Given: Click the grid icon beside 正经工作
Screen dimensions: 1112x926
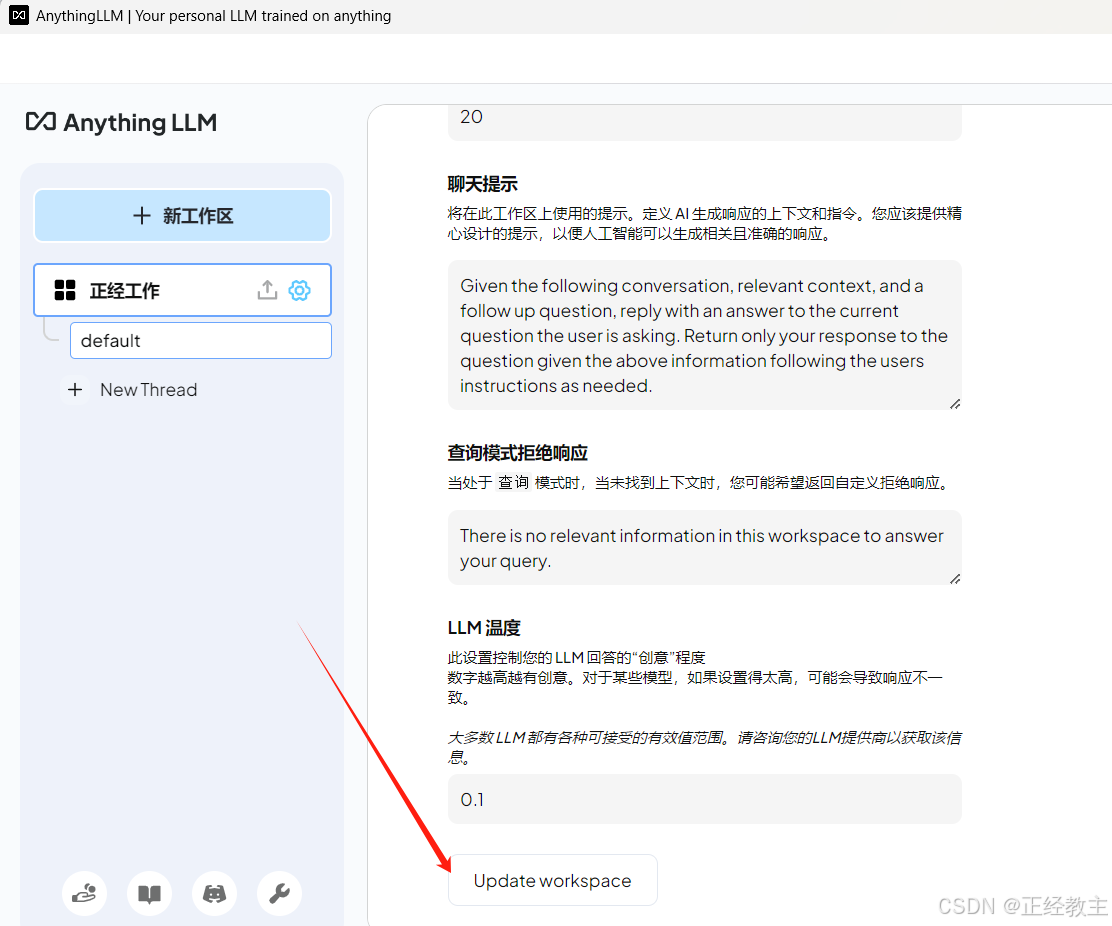Looking at the screenshot, I should 65,290.
